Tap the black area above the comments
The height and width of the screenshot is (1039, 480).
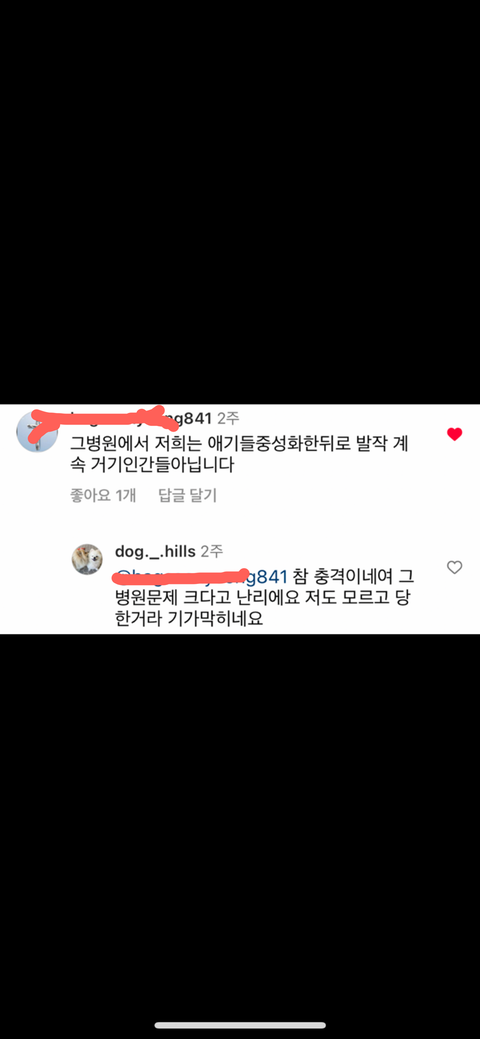(240, 202)
